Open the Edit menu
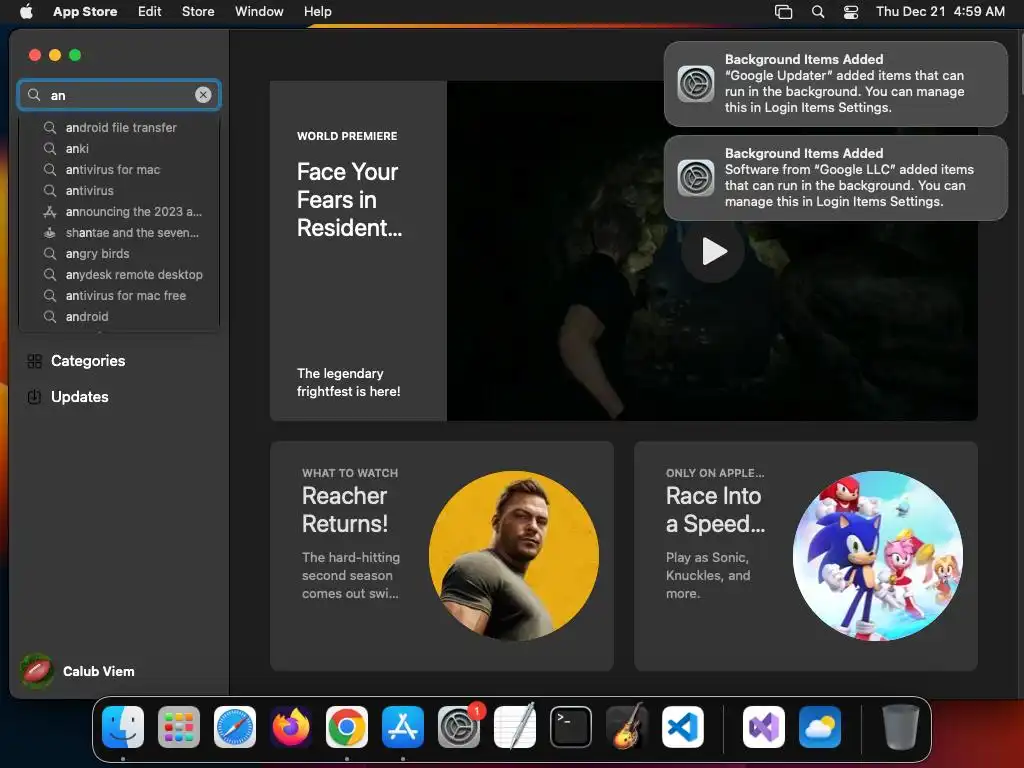1024x768 pixels. pos(150,11)
